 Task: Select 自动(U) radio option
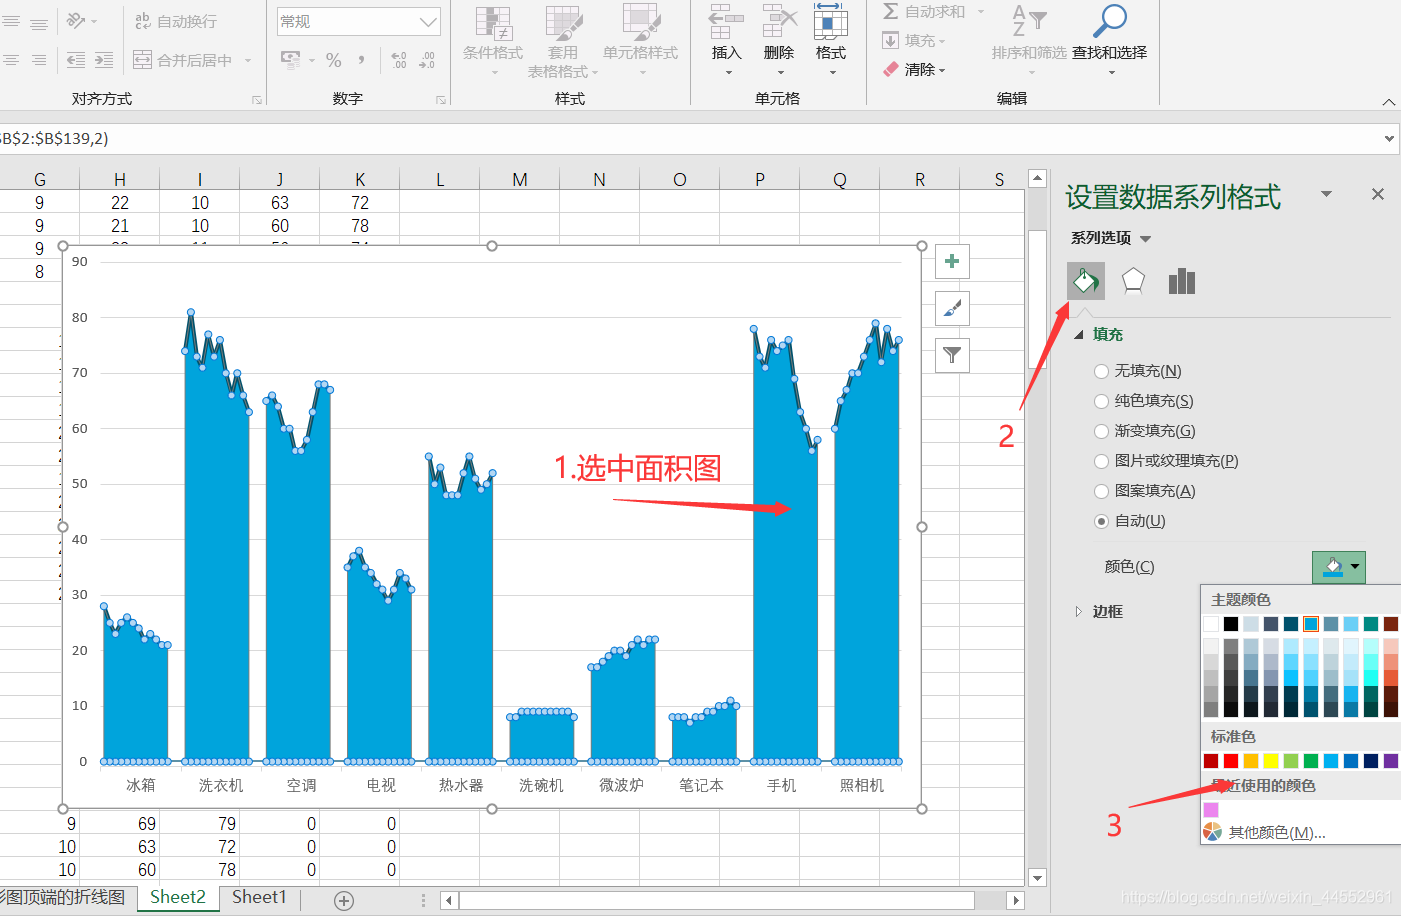(1101, 521)
